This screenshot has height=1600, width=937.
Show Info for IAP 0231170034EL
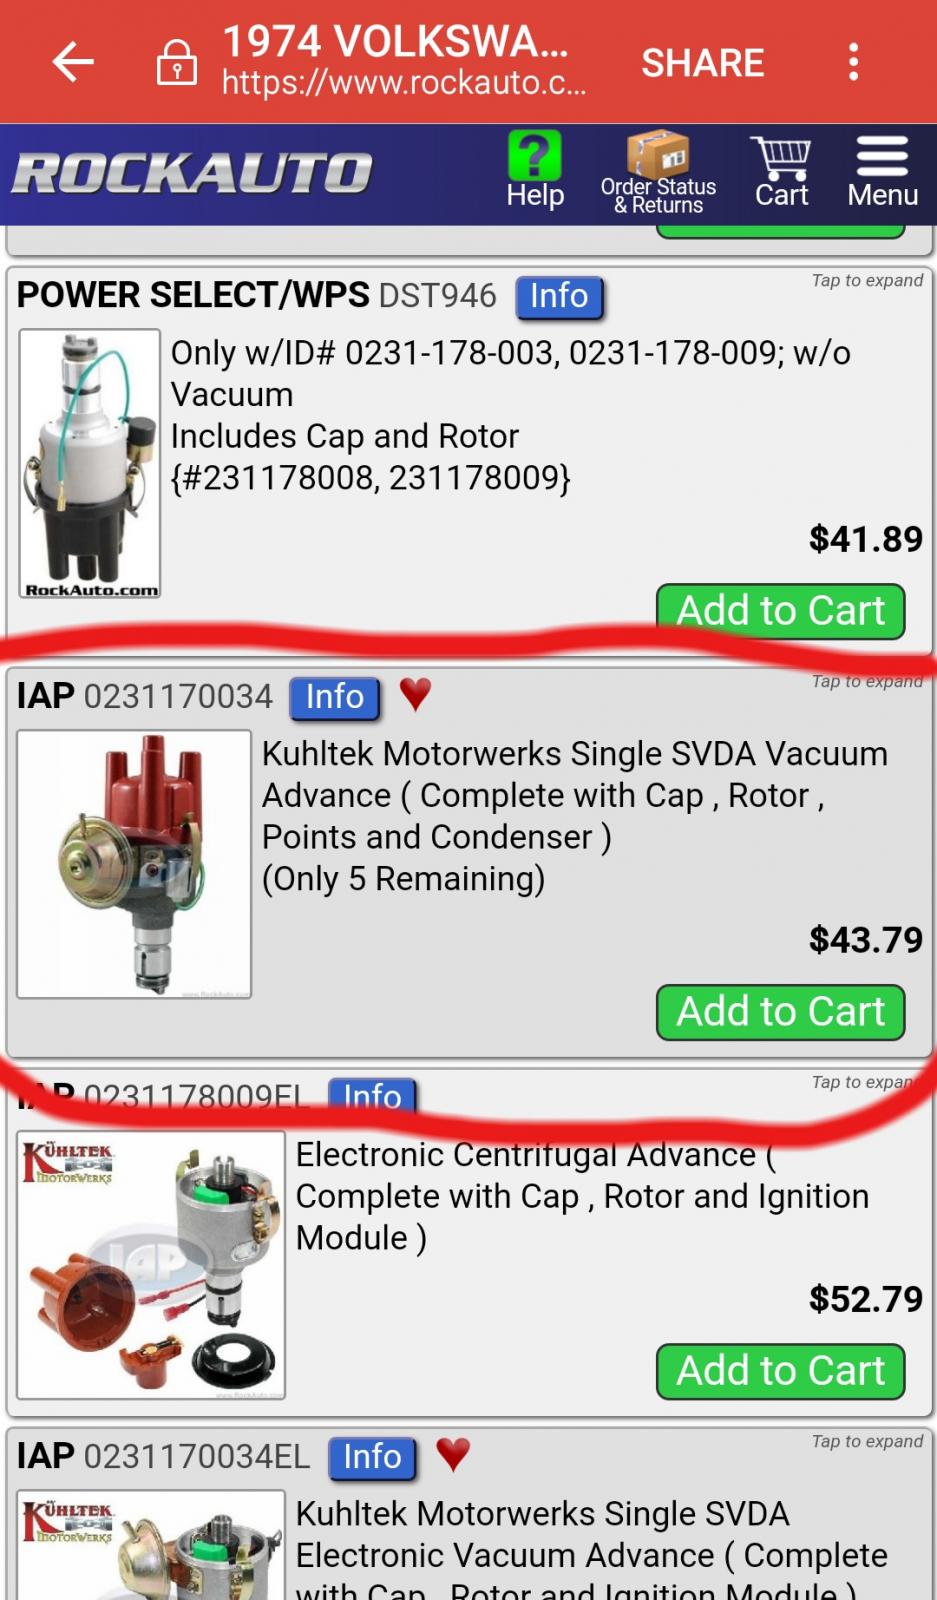coord(372,1457)
